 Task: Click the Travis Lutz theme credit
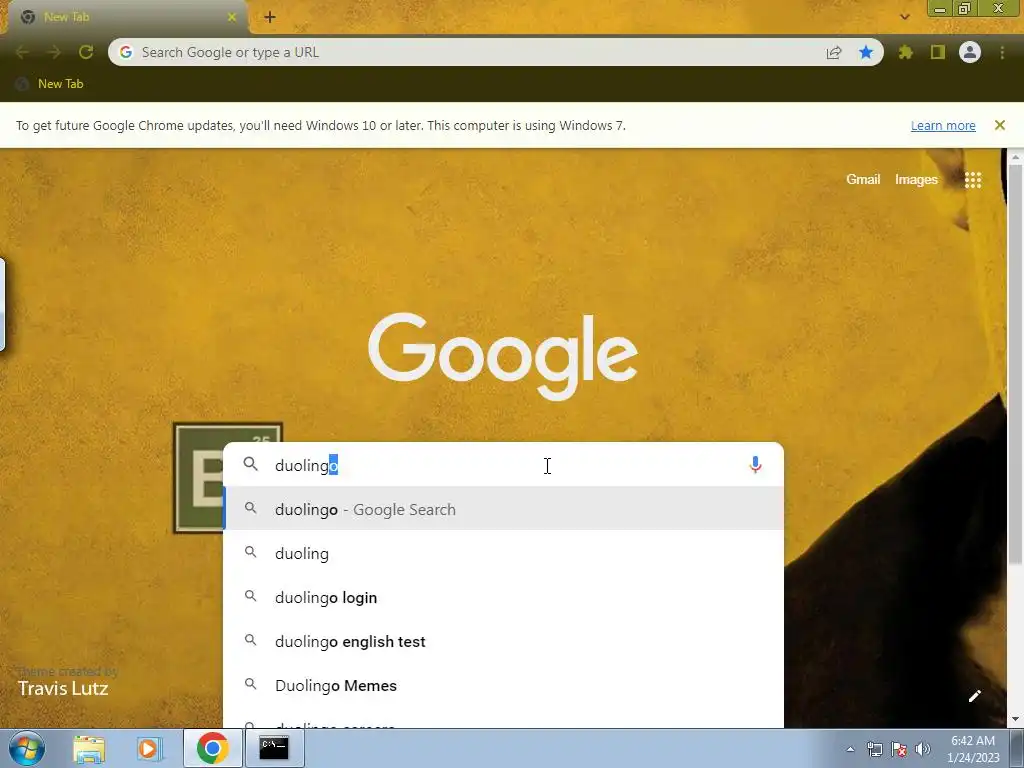coord(63,688)
